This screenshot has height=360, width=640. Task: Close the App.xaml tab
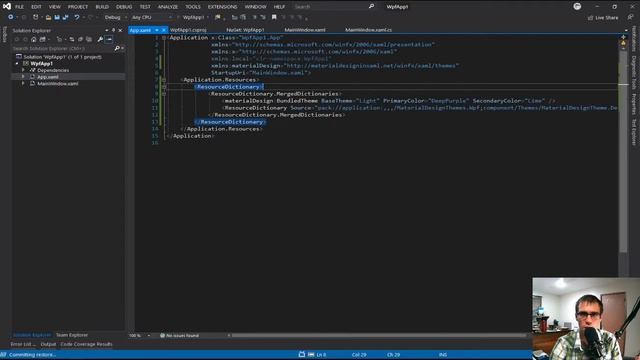pos(164,30)
